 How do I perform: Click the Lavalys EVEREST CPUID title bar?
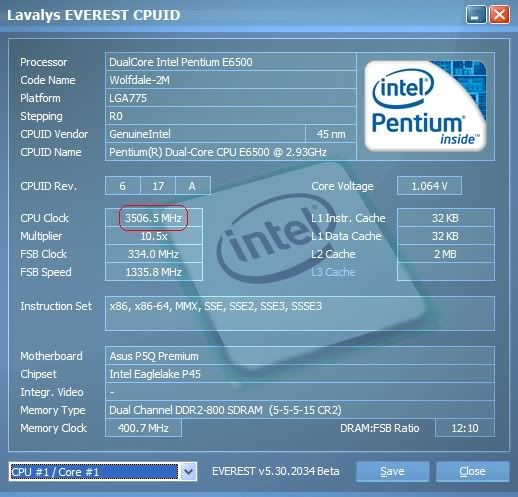click(x=233, y=15)
